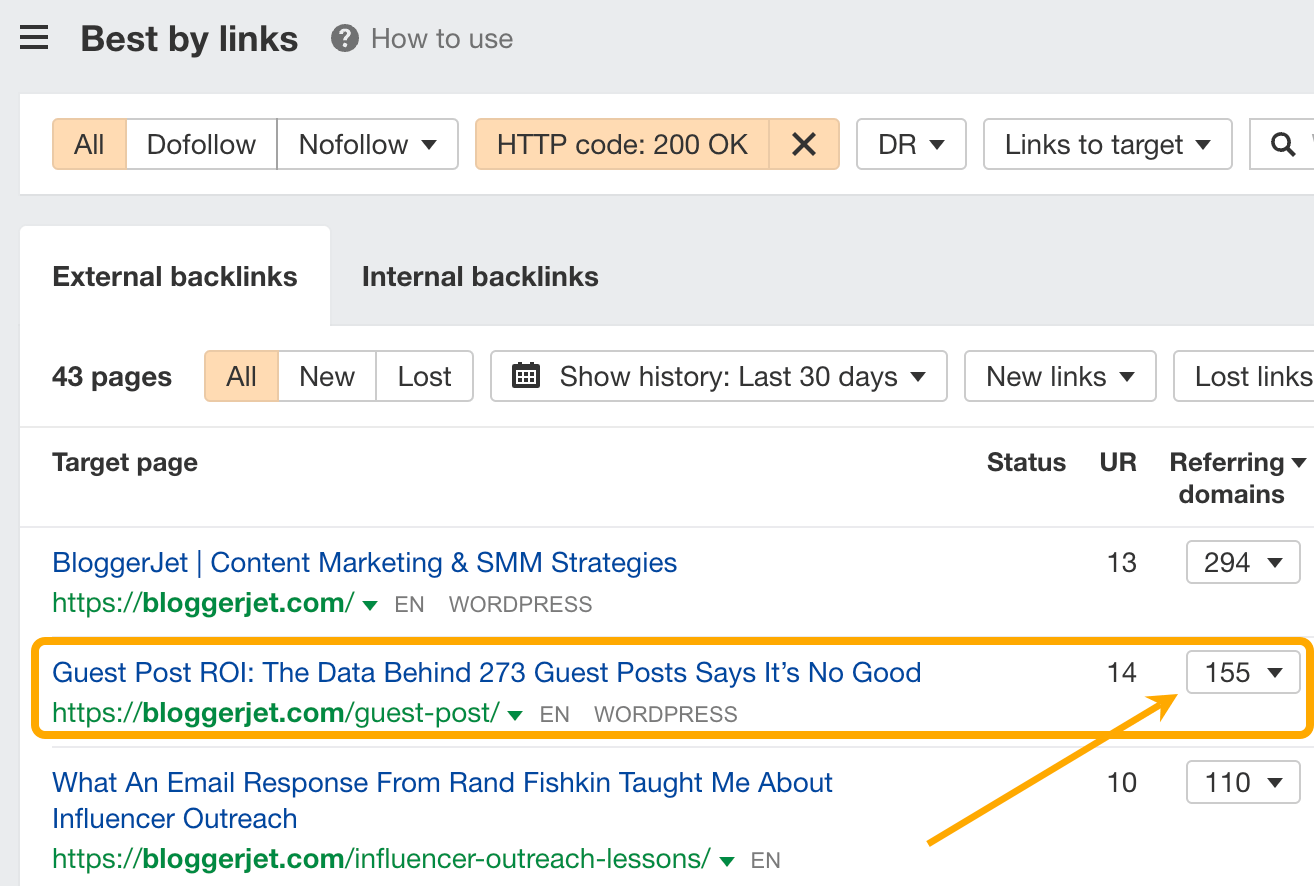Open the Guest Post ROI article link
The height and width of the screenshot is (886, 1314).
click(x=486, y=672)
